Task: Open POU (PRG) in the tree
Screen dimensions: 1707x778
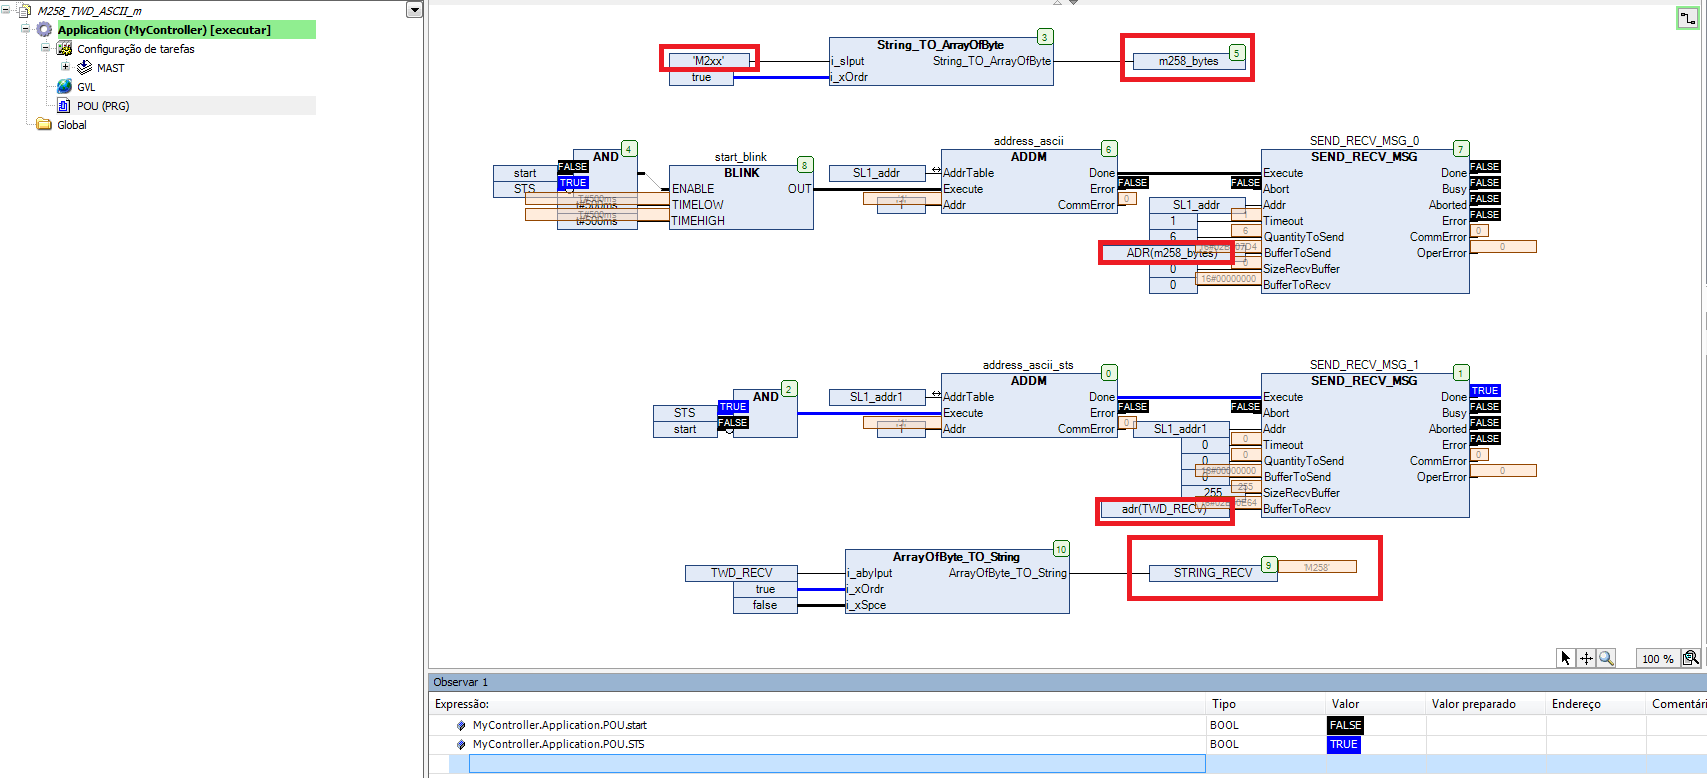Action: (103, 106)
